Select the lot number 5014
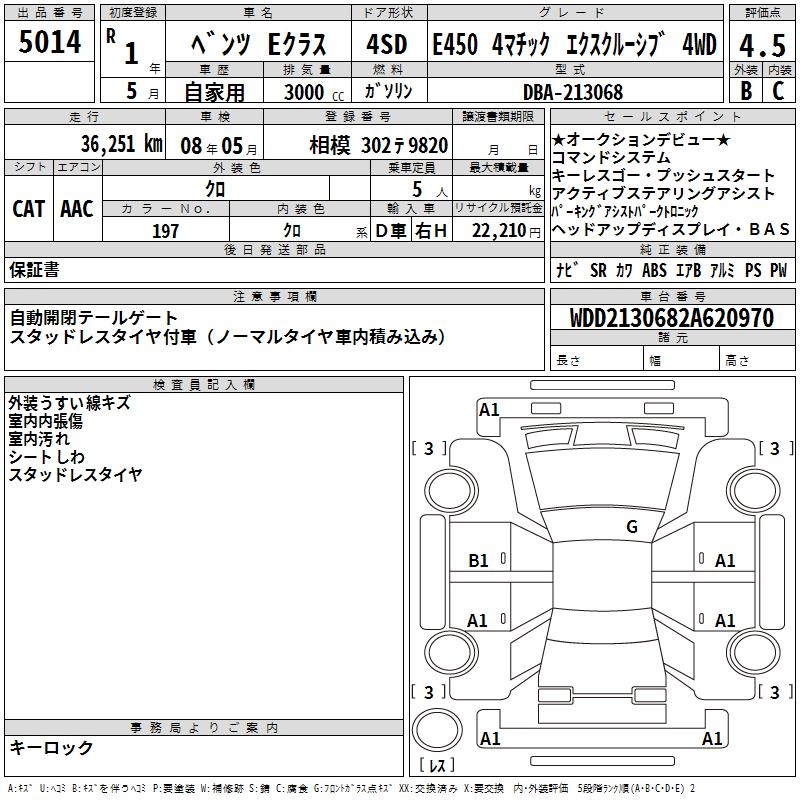Viewport: 800px width, 800px height. coord(49,41)
